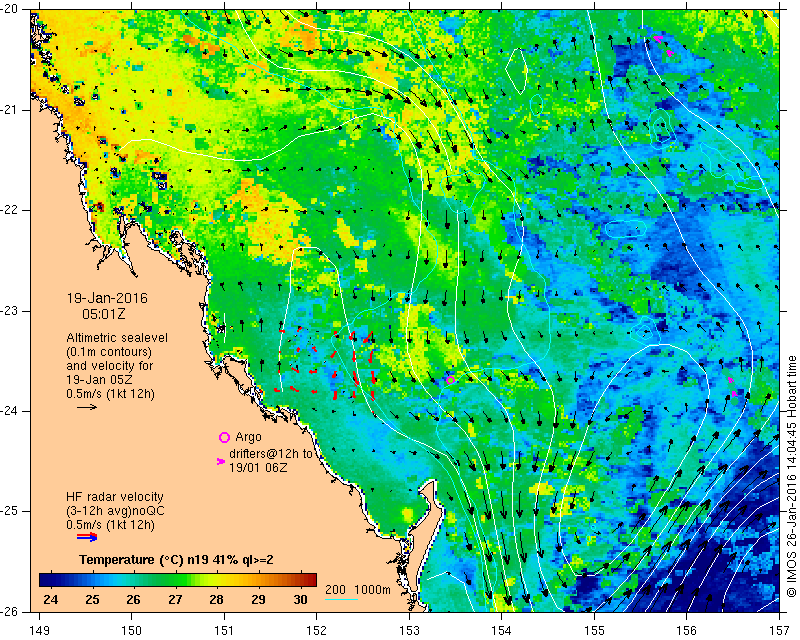The image size is (800, 640).
Task: Click the '19/01 06Z' drifter date text
Action: 258,467
